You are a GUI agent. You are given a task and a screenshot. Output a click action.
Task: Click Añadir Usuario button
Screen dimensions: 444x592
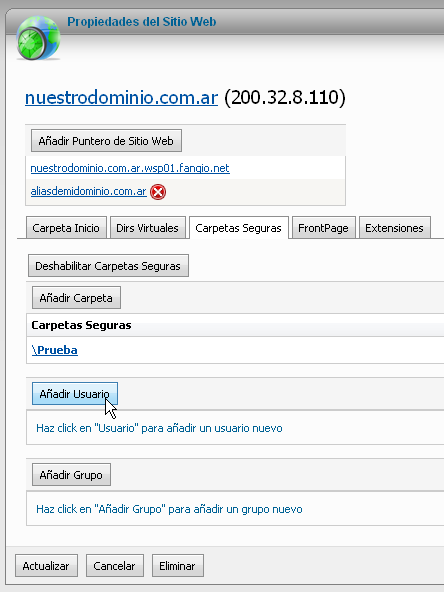pyautogui.click(x=75, y=394)
